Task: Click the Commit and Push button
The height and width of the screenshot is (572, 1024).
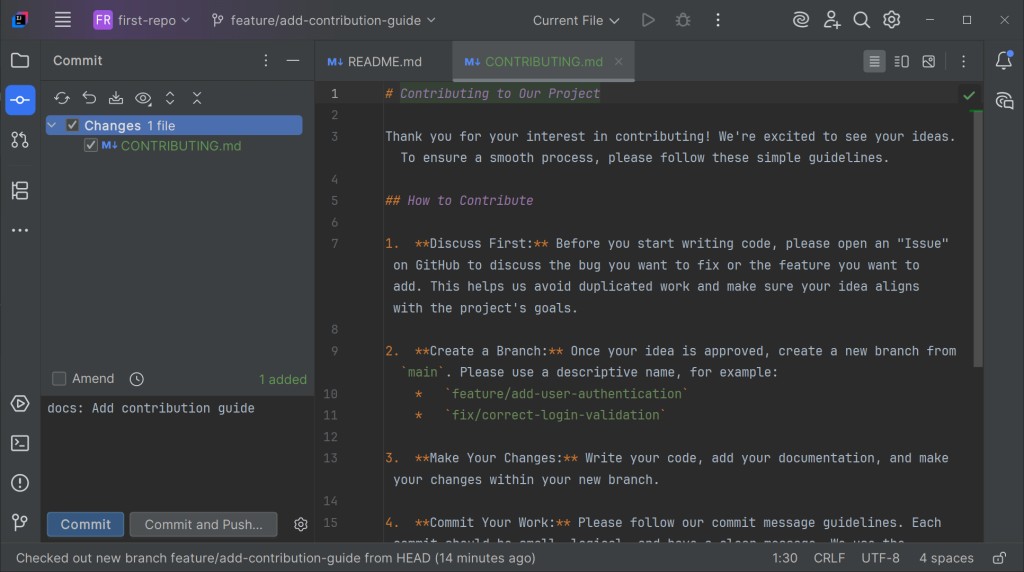Action: (203, 524)
